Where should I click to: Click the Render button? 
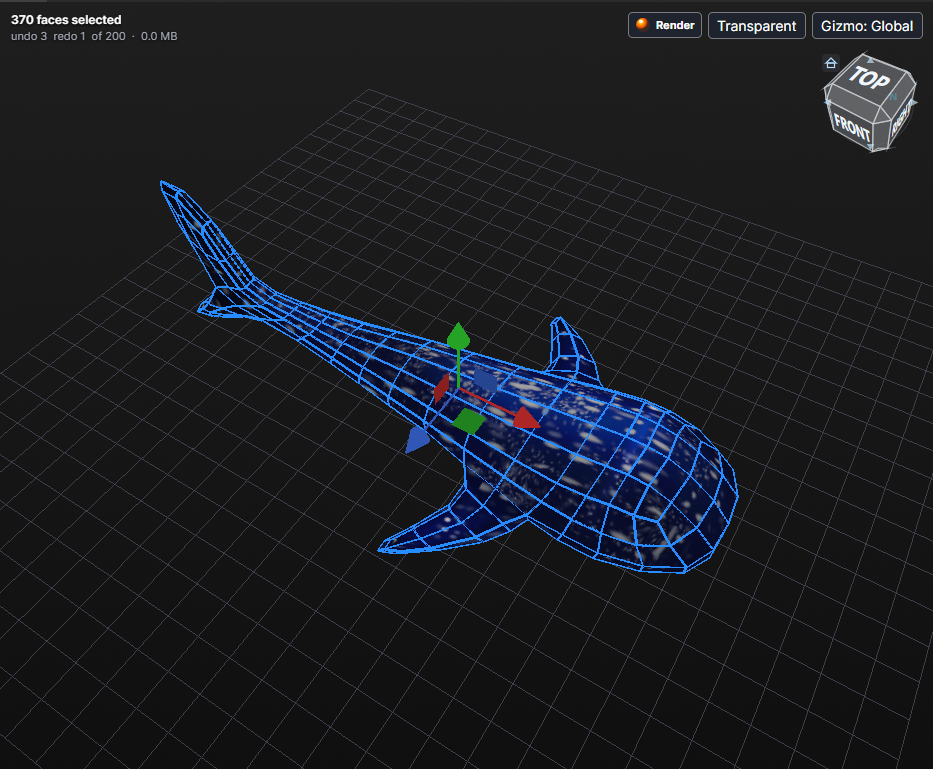click(x=665, y=25)
